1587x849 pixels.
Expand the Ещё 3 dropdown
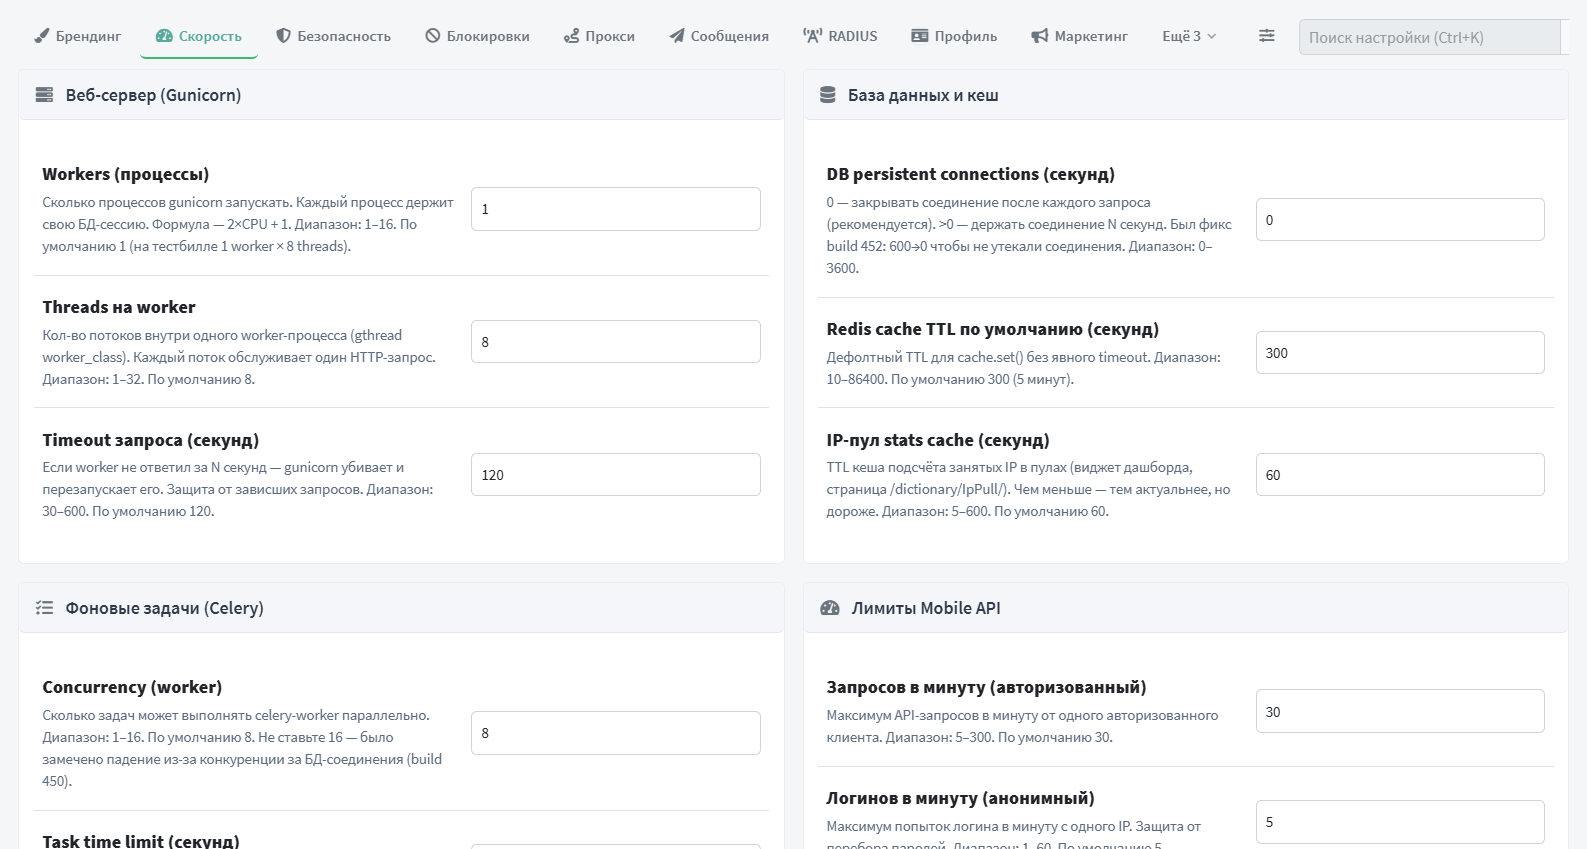1189,36
